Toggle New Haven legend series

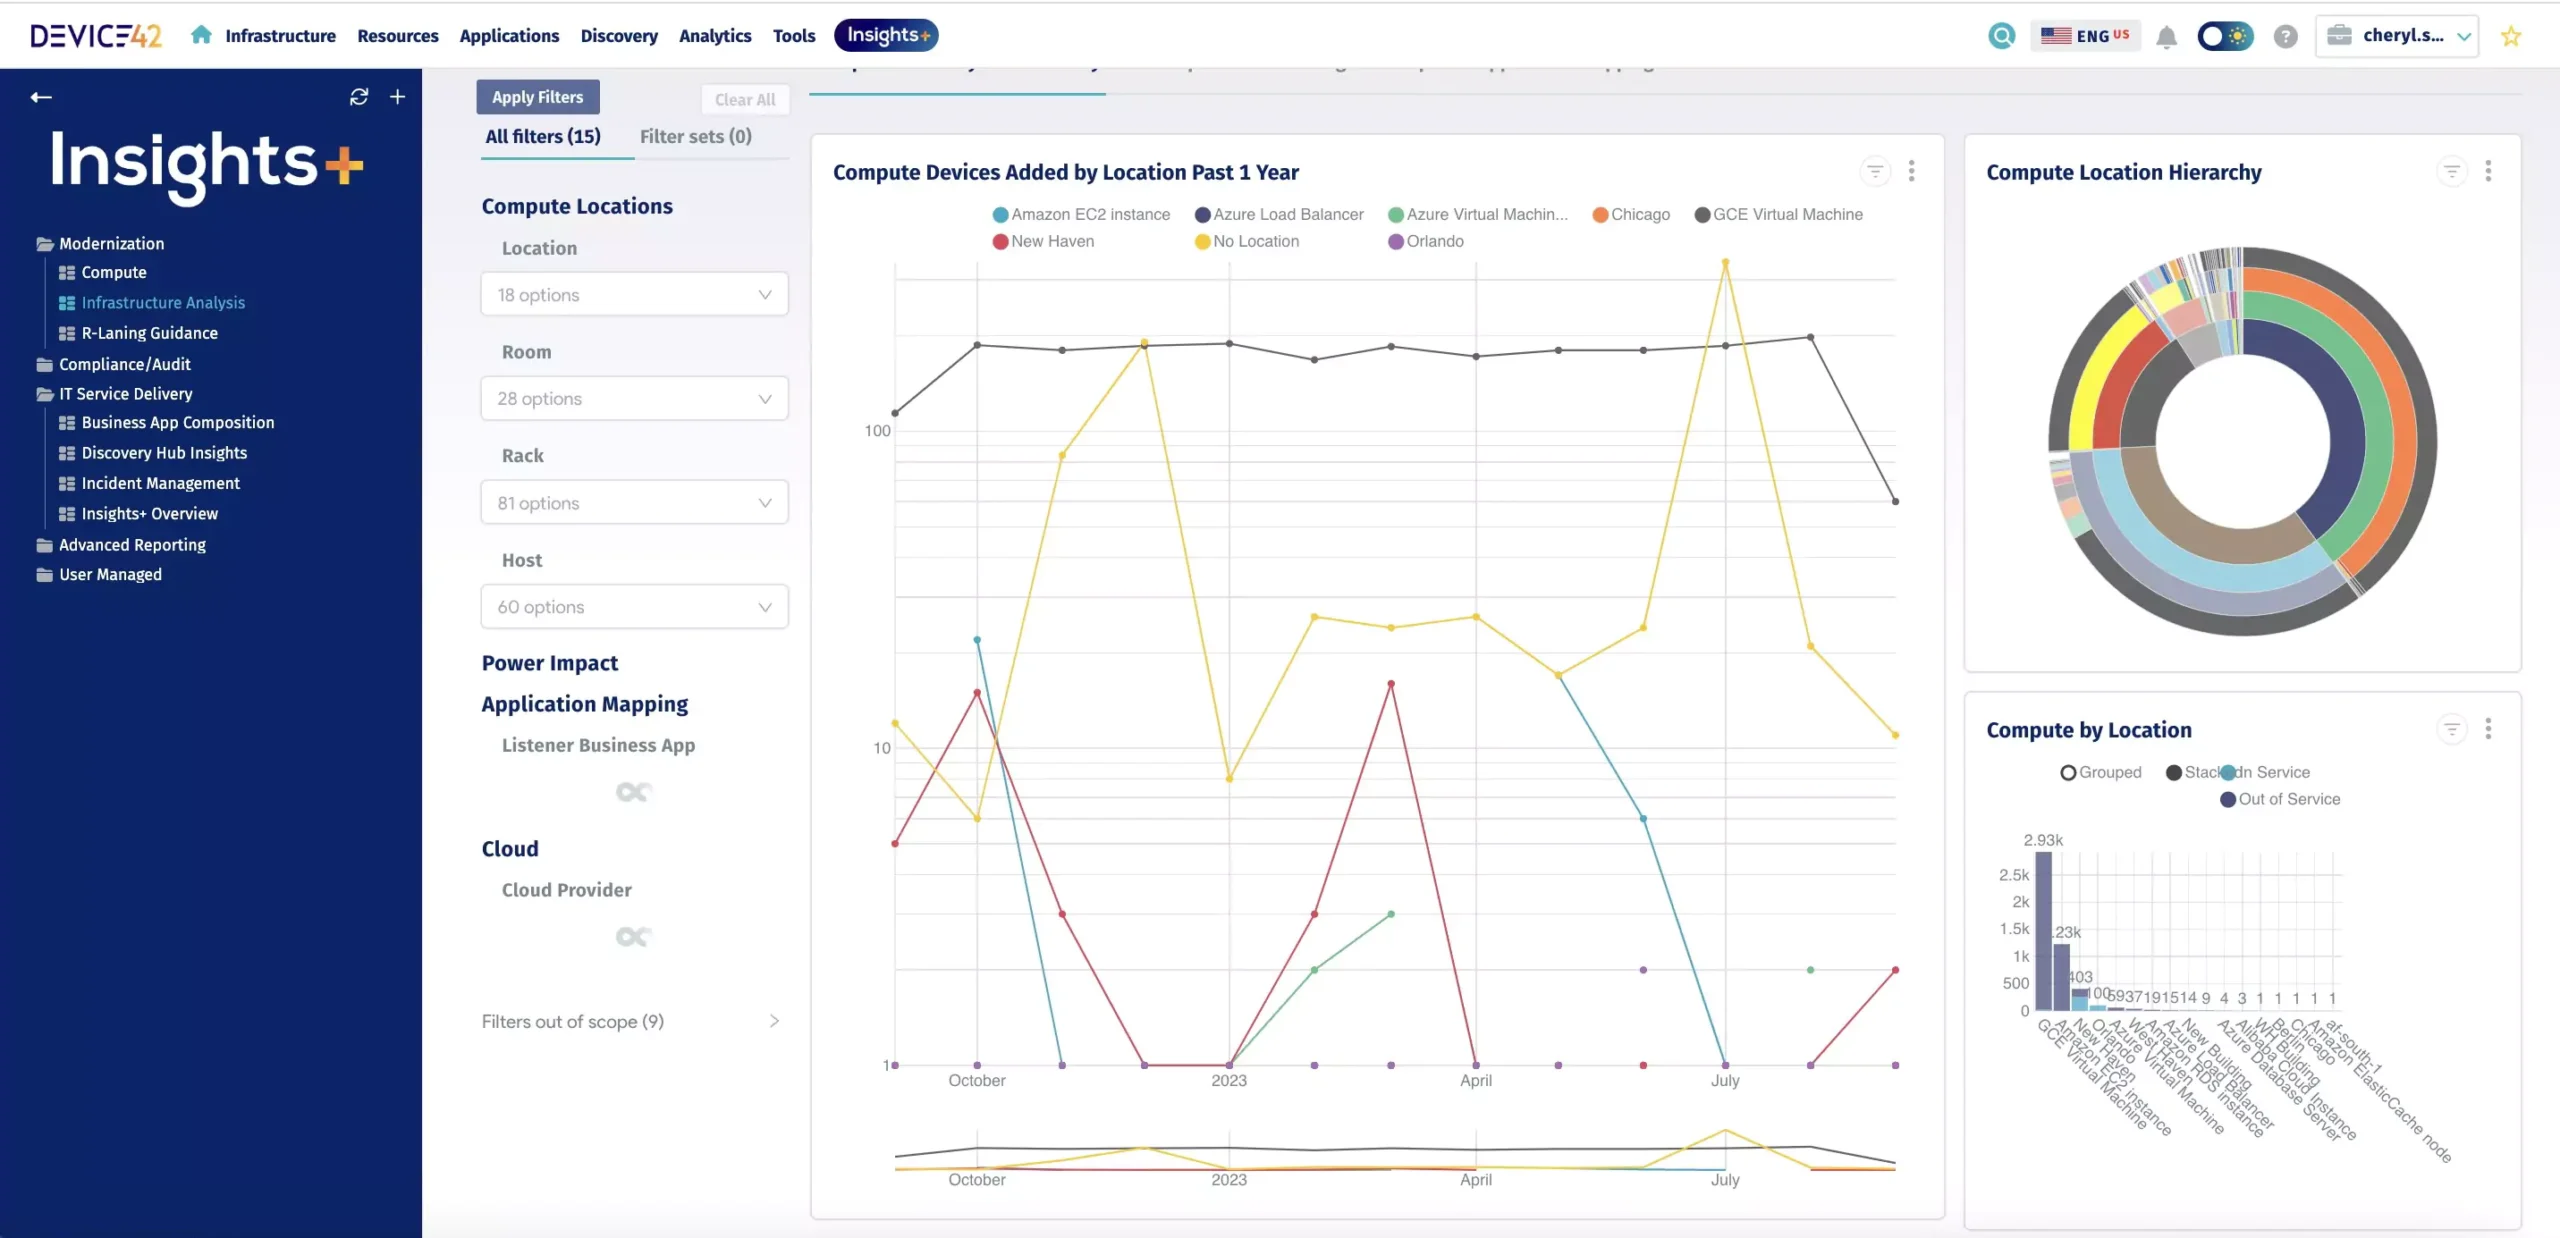point(1043,241)
